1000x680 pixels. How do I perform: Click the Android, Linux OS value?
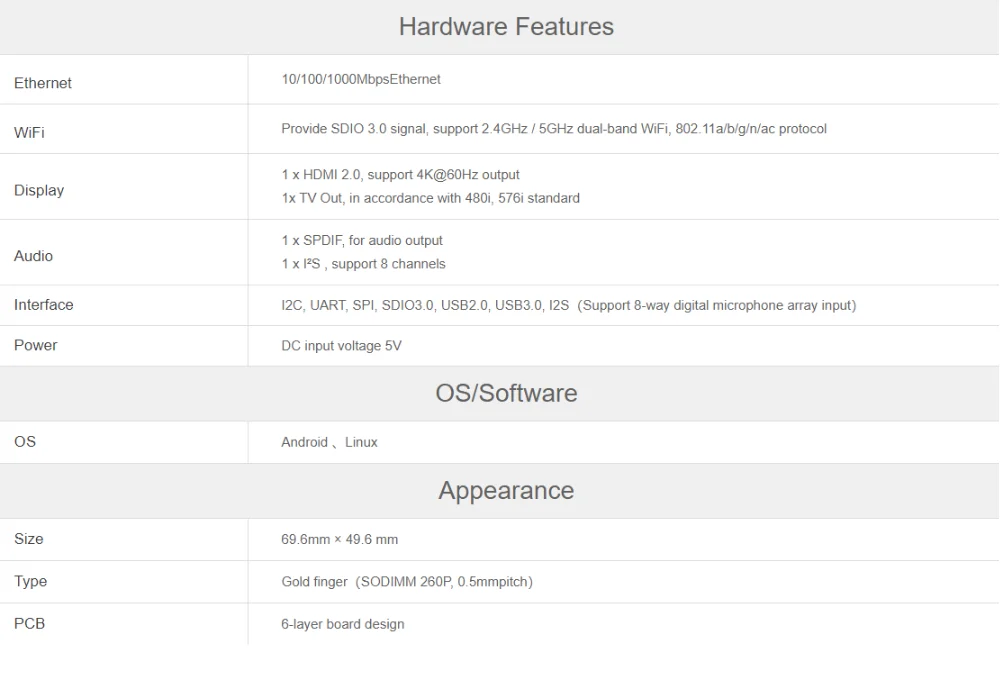point(329,442)
